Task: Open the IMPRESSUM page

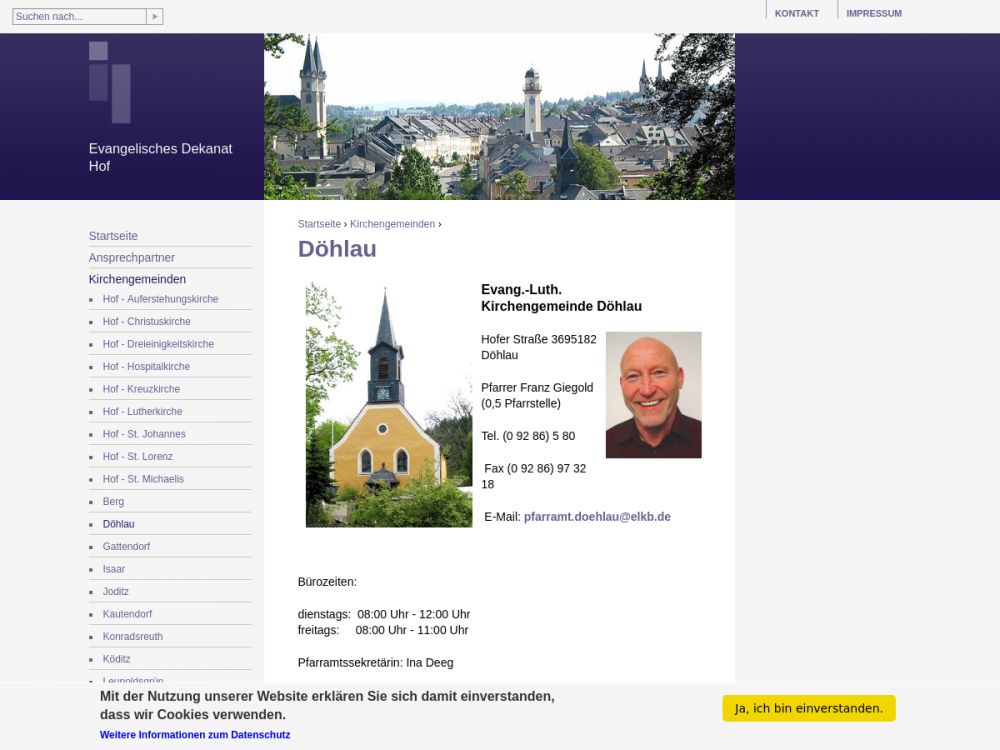Action: point(873,14)
